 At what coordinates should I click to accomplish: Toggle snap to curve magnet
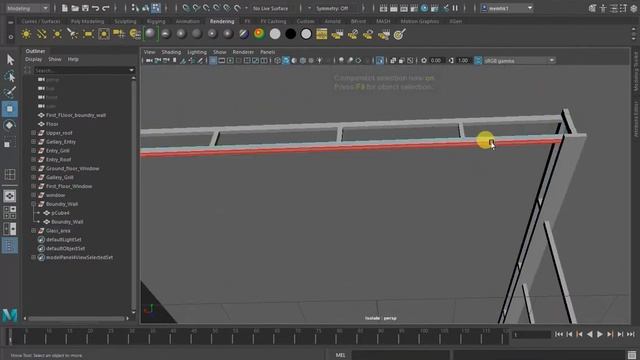196,8
